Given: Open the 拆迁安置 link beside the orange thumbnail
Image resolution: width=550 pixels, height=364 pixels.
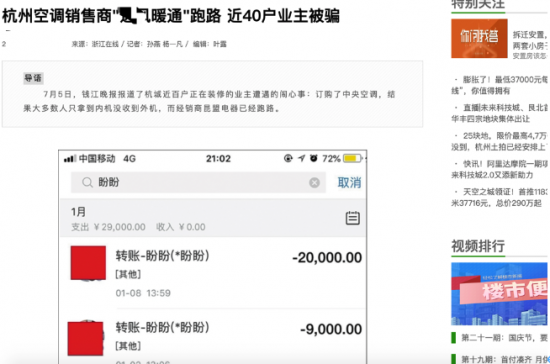Looking at the screenshot, I should [530, 45].
